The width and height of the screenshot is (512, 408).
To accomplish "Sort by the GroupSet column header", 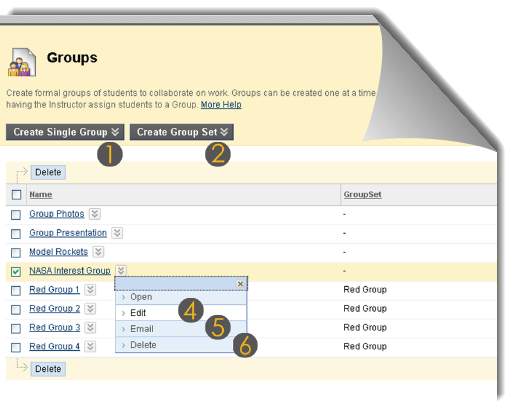I will [x=362, y=195].
